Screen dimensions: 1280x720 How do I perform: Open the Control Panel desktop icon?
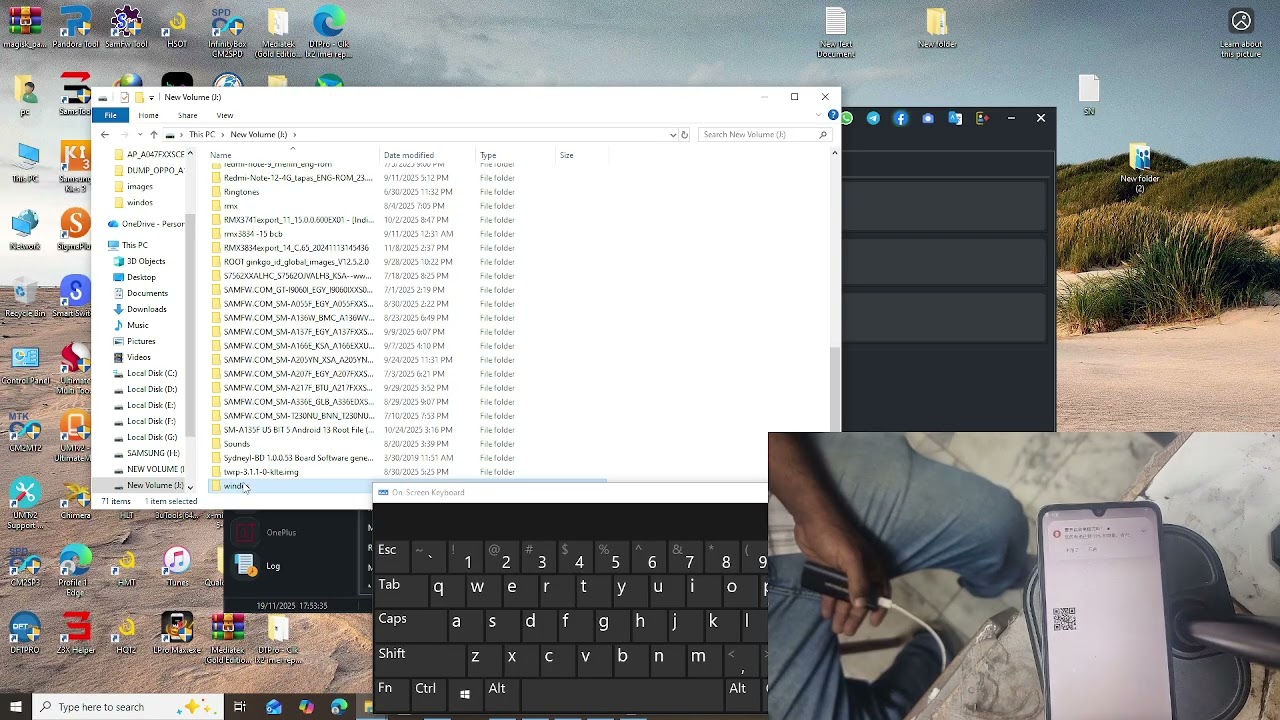(25, 365)
